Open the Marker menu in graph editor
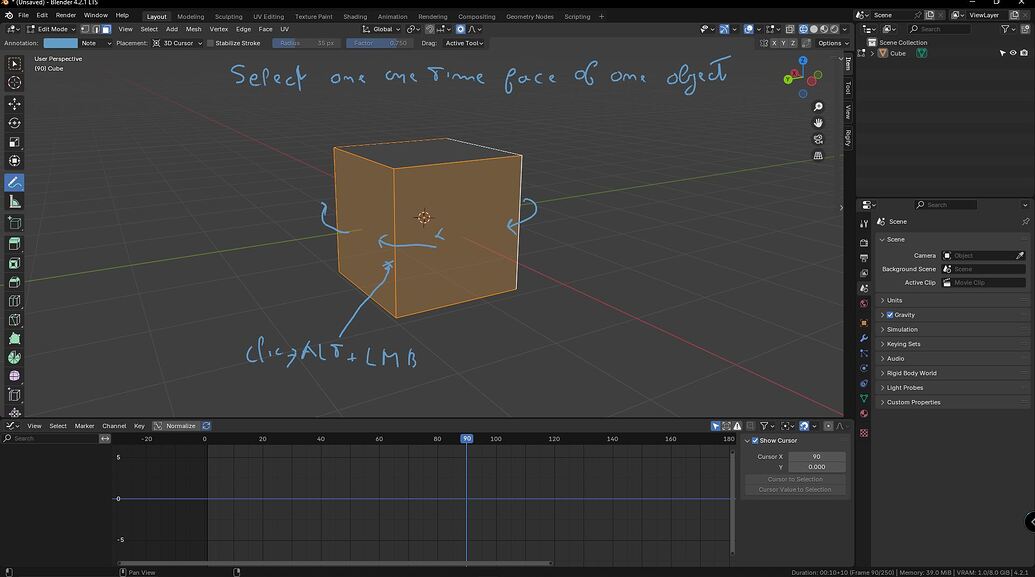Viewport: 1035px width, 577px height. tap(84, 426)
